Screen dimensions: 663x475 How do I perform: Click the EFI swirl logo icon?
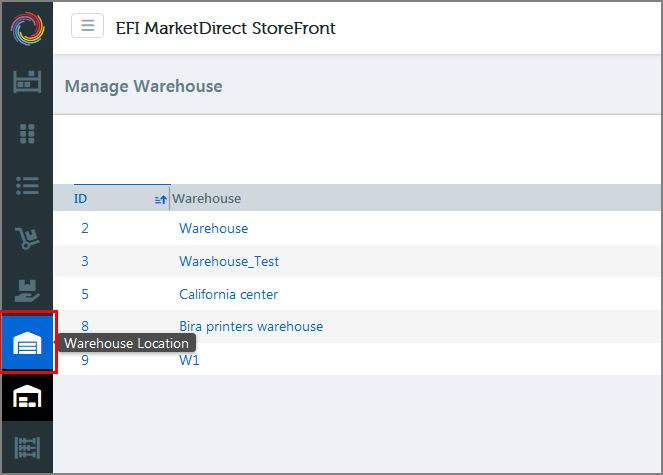pos(27,28)
